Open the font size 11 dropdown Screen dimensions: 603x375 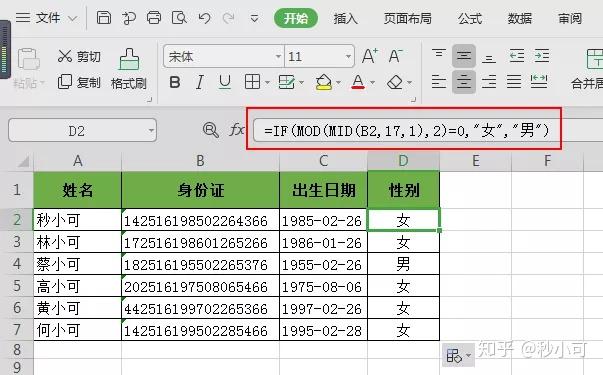coord(348,57)
